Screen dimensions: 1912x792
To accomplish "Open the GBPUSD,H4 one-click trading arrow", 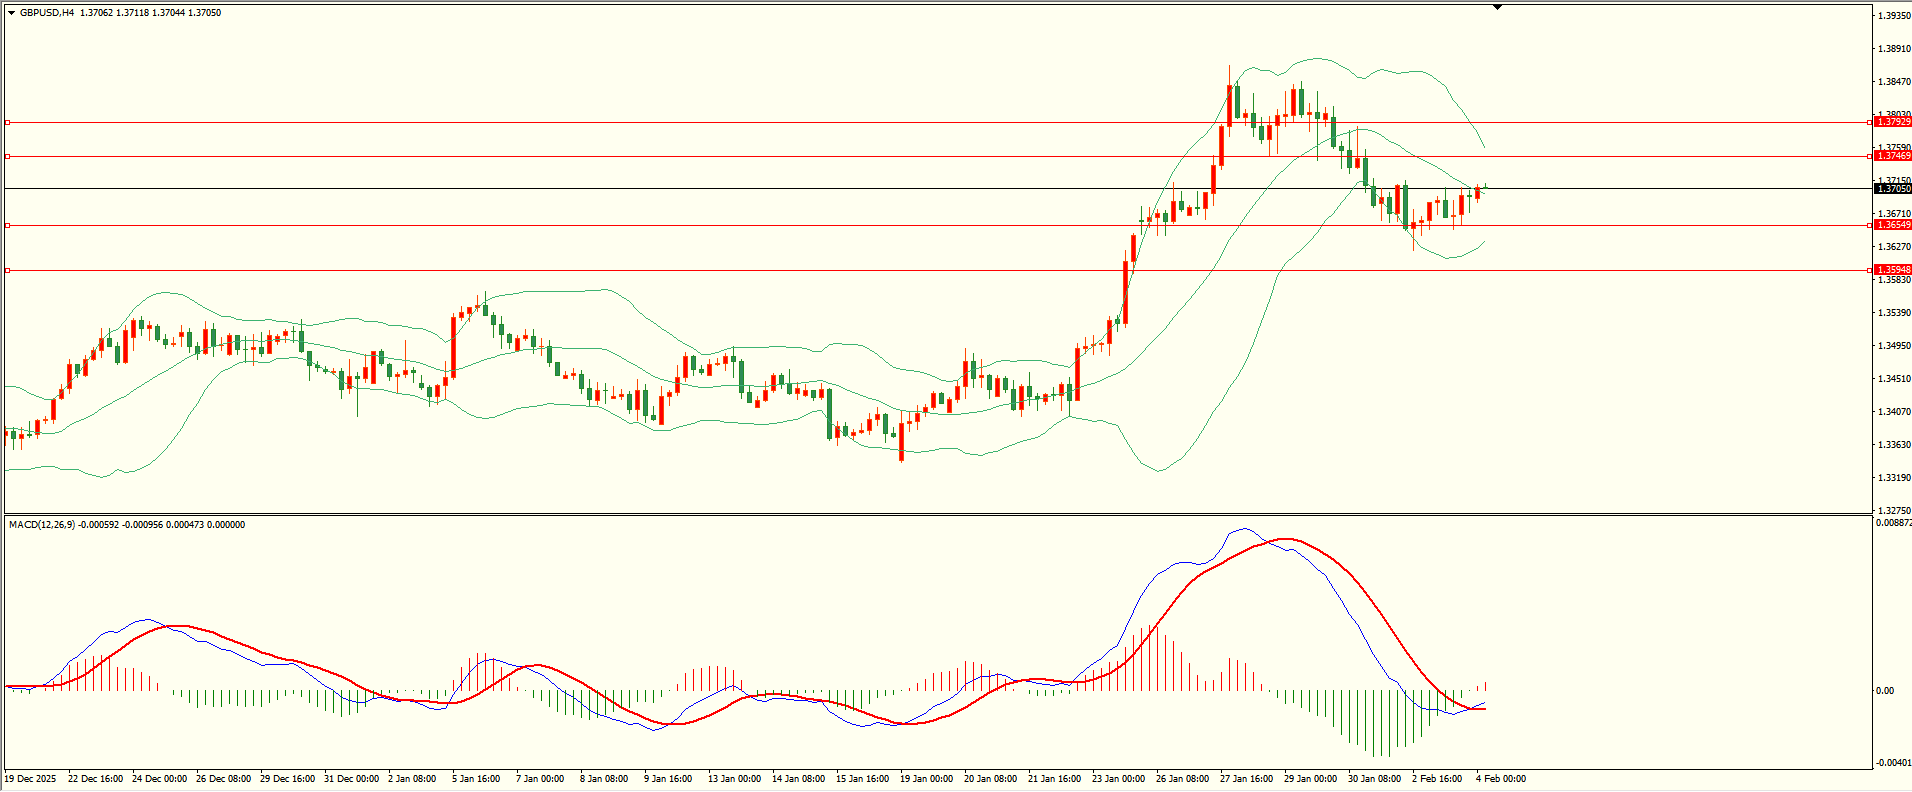I will click(x=11, y=13).
